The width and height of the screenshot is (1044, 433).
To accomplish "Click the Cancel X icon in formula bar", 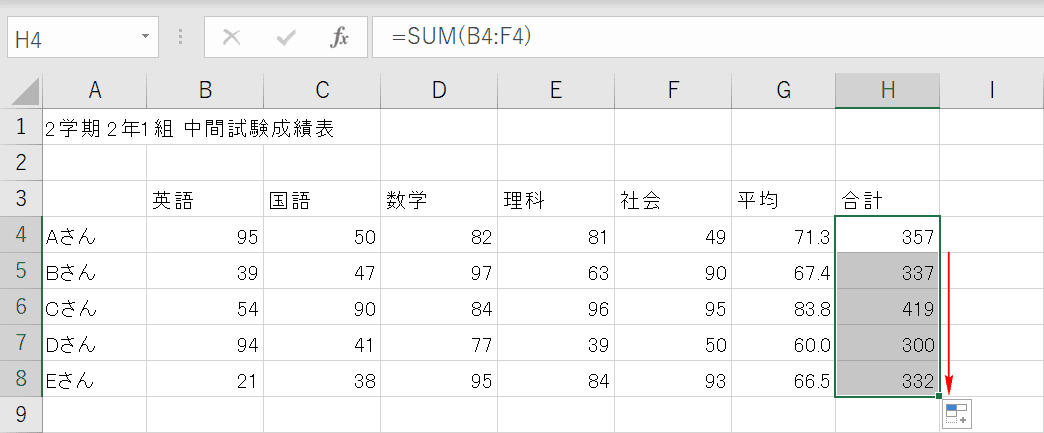I will [x=231, y=38].
